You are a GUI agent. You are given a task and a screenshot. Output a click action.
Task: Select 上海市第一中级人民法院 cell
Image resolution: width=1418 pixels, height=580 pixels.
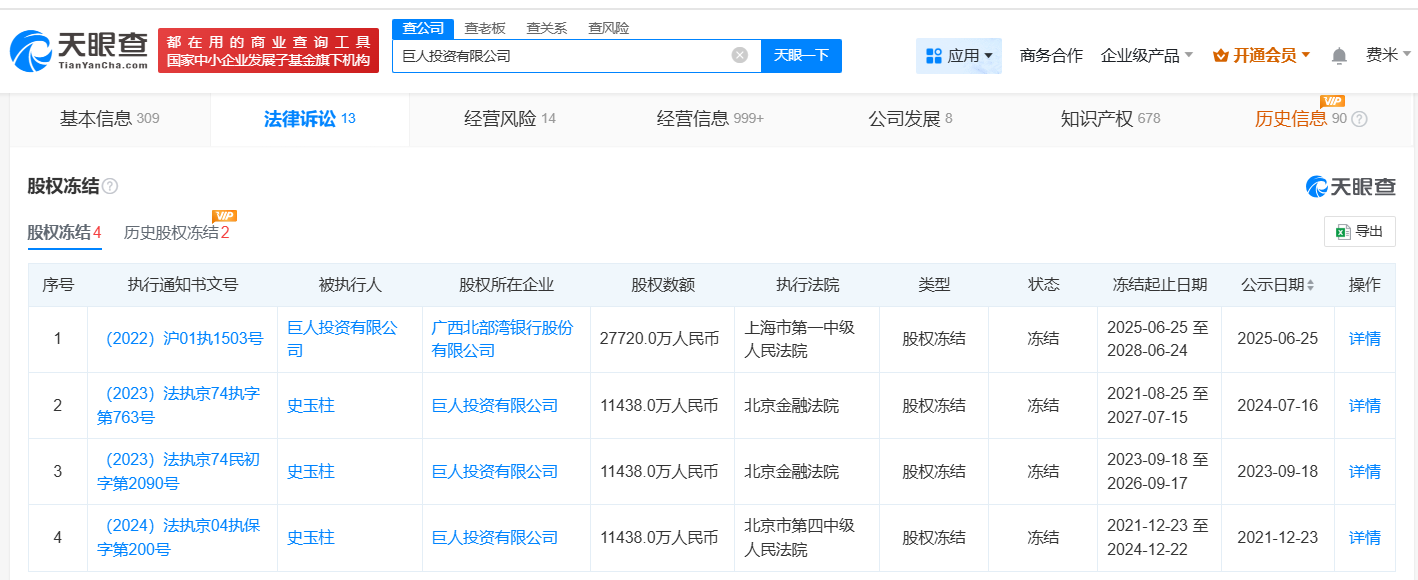(x=806, y=339)
